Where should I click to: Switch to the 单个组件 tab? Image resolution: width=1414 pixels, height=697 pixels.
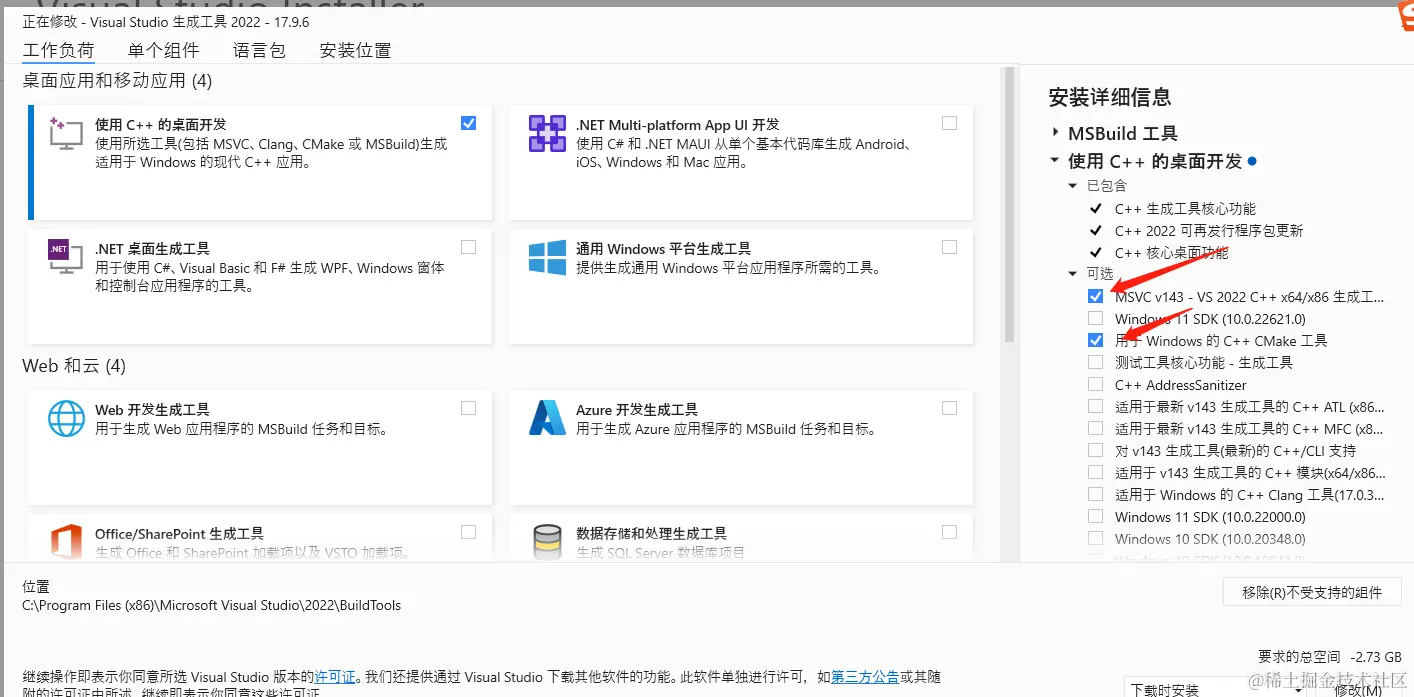pyautogui.click(x=164, y=51)
